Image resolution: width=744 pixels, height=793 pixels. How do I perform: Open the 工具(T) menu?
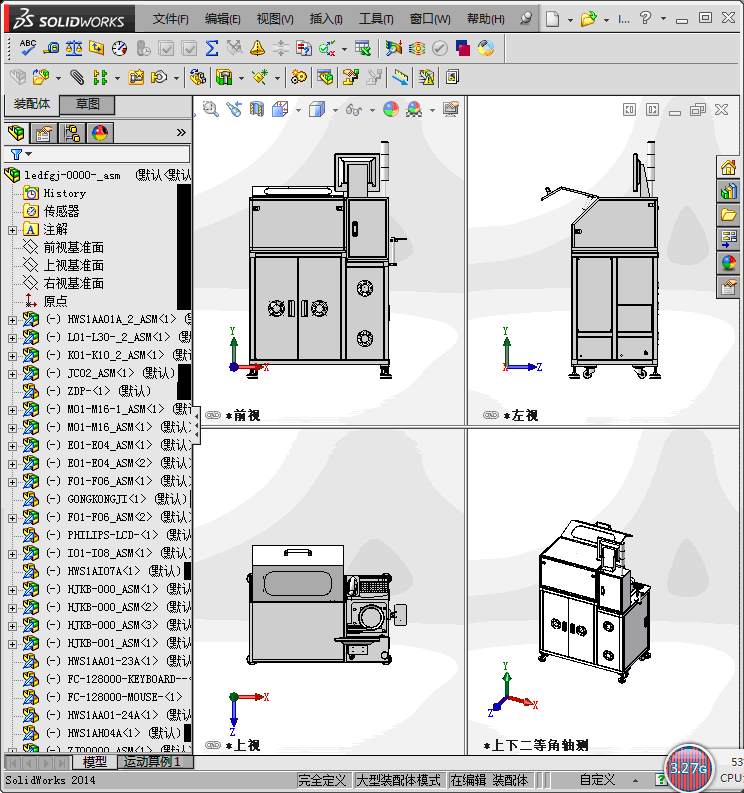click(376, 19)
